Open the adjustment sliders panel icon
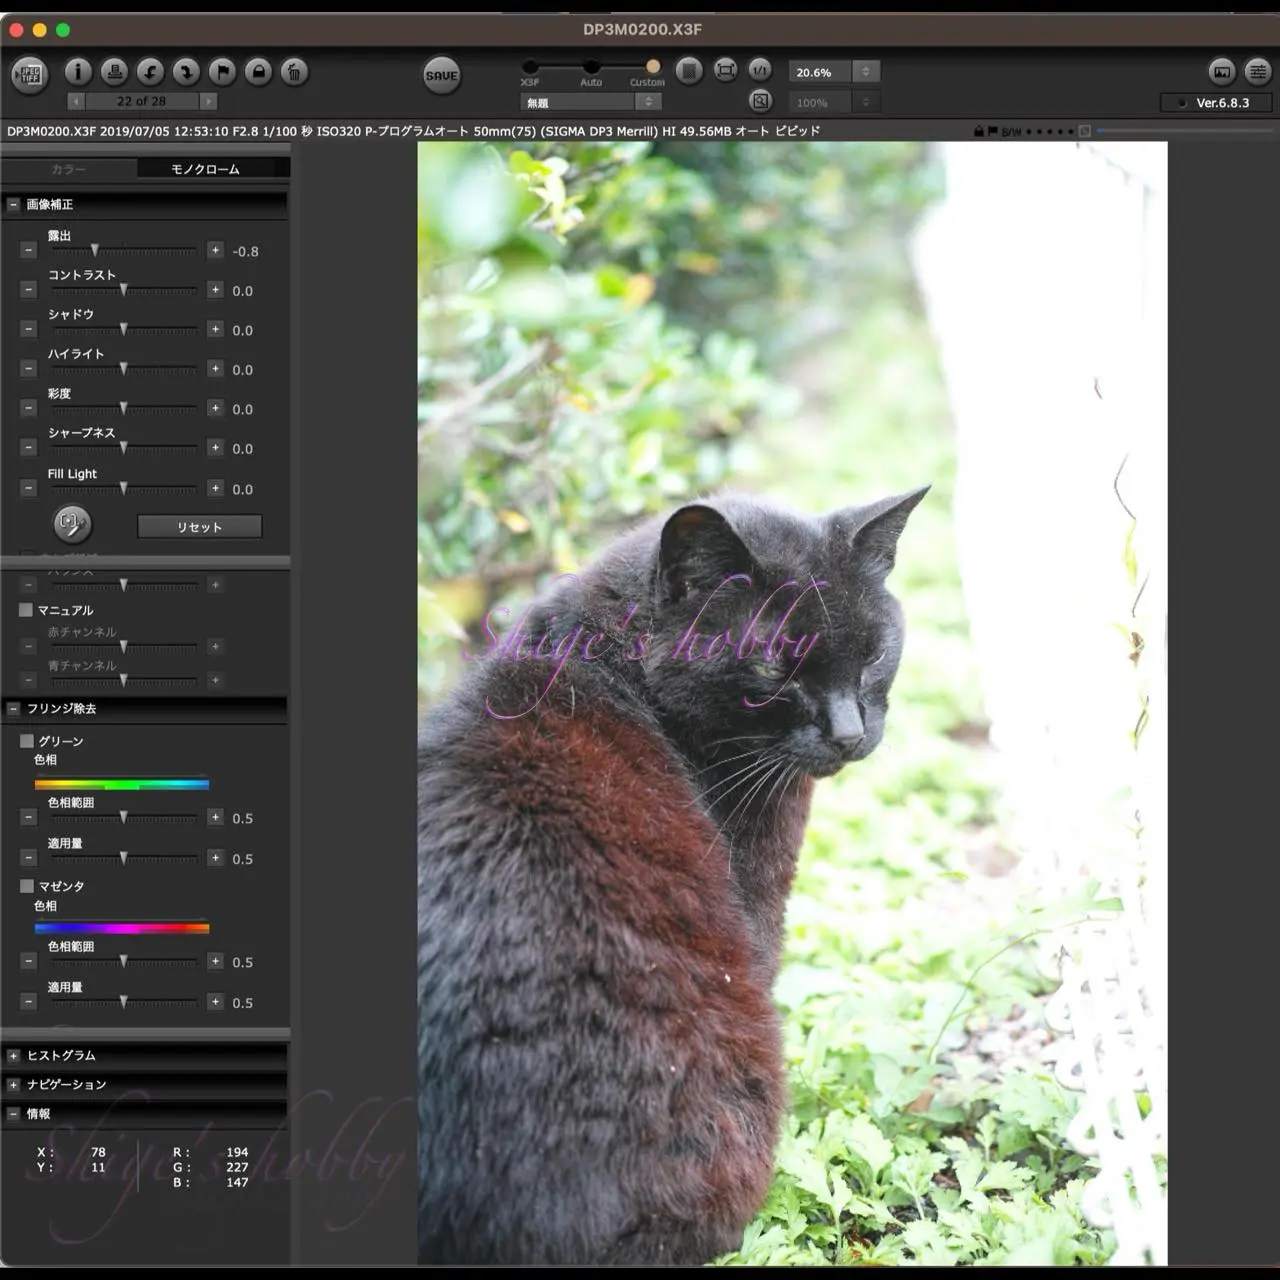Screen dimensions: 1280x1280 pos(1258,71)
